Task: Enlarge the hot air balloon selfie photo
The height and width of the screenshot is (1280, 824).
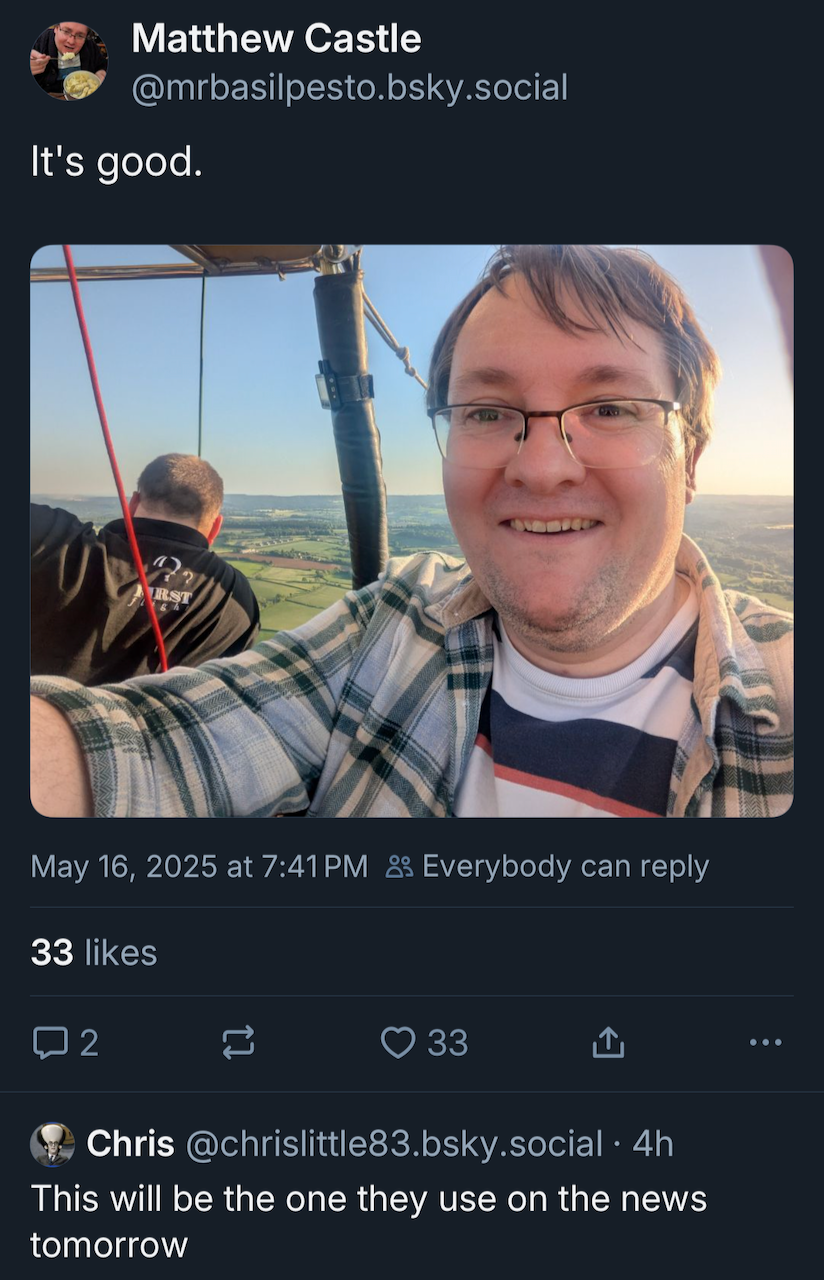Action: click(412, 531)
